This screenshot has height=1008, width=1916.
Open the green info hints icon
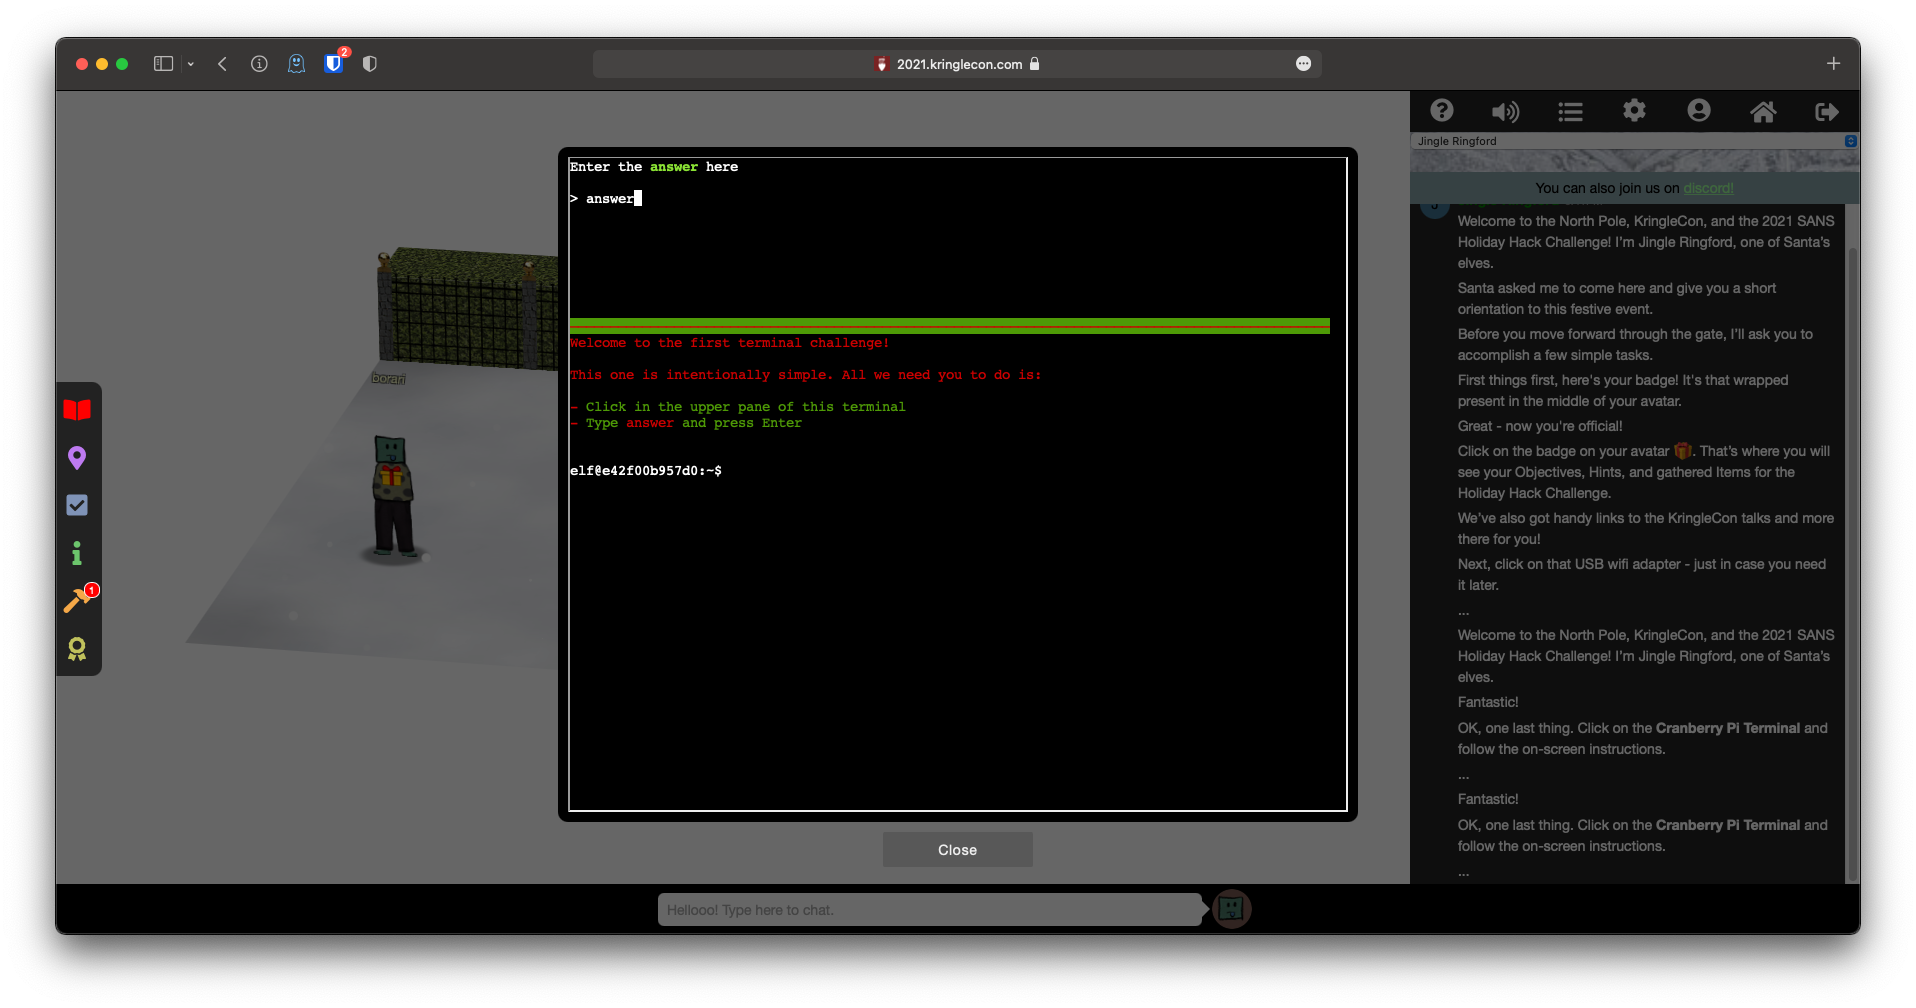click(77, 553)
